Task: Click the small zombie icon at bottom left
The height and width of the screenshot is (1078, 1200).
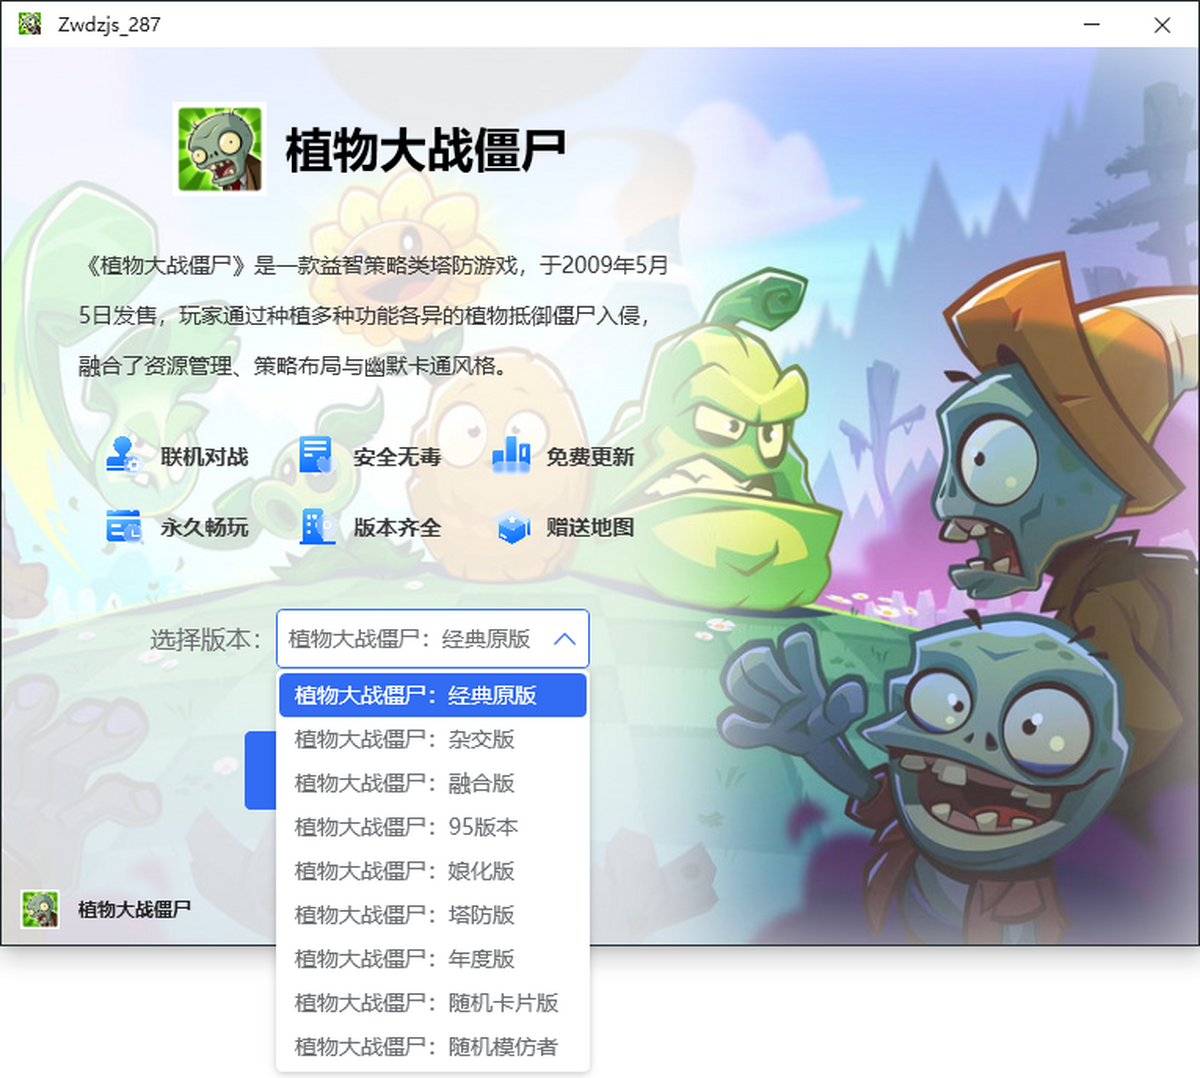Action: coord(40,909)
